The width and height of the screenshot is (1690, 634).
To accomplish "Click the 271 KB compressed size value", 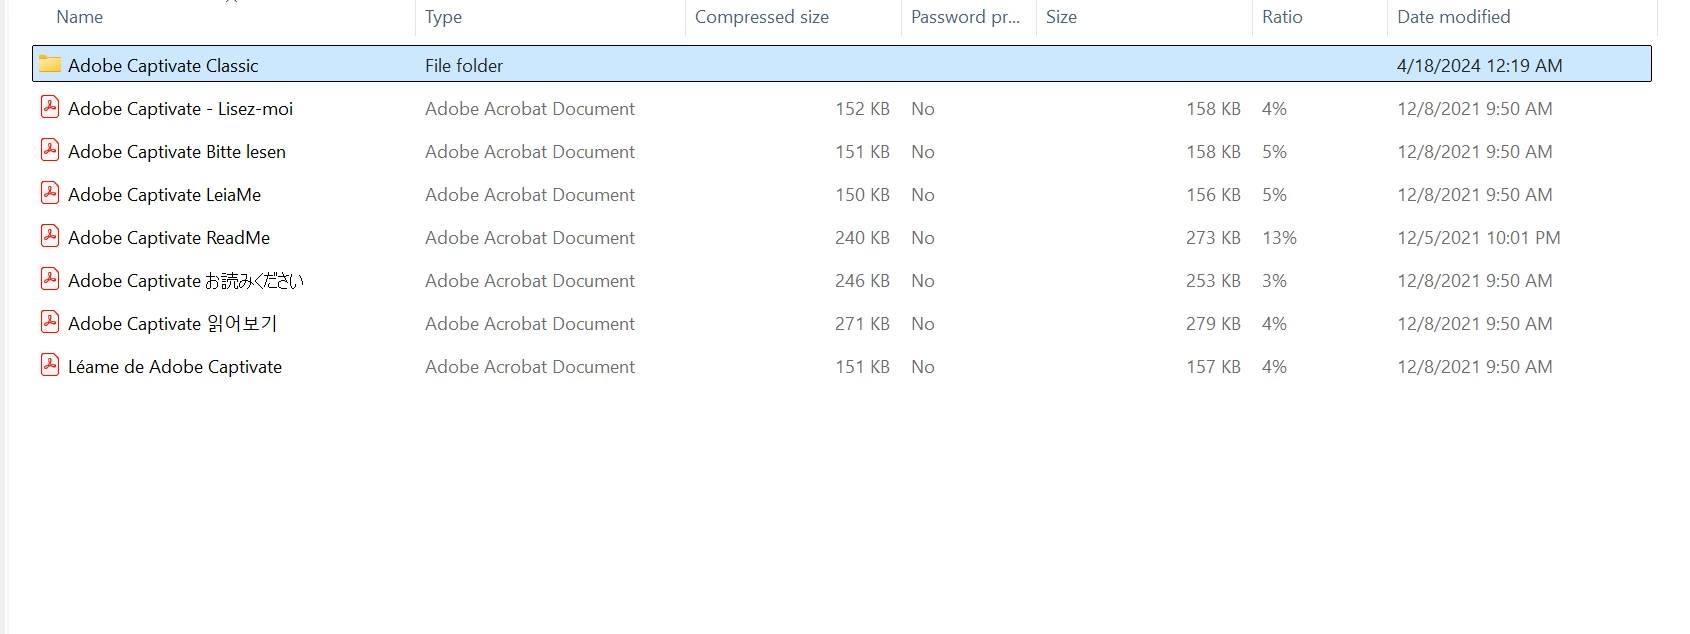I will [862, 323].
